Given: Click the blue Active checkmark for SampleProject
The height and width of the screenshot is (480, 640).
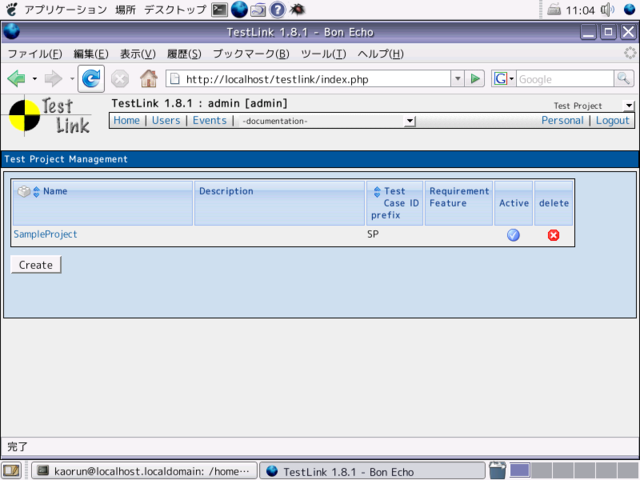Looking at the screenshot, I should [513, 235].
